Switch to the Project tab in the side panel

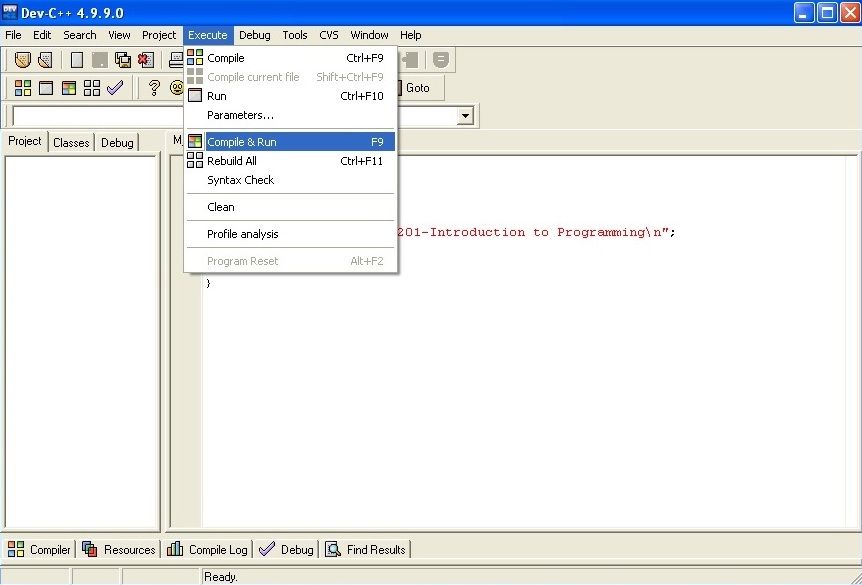click(x=25, y=141)
